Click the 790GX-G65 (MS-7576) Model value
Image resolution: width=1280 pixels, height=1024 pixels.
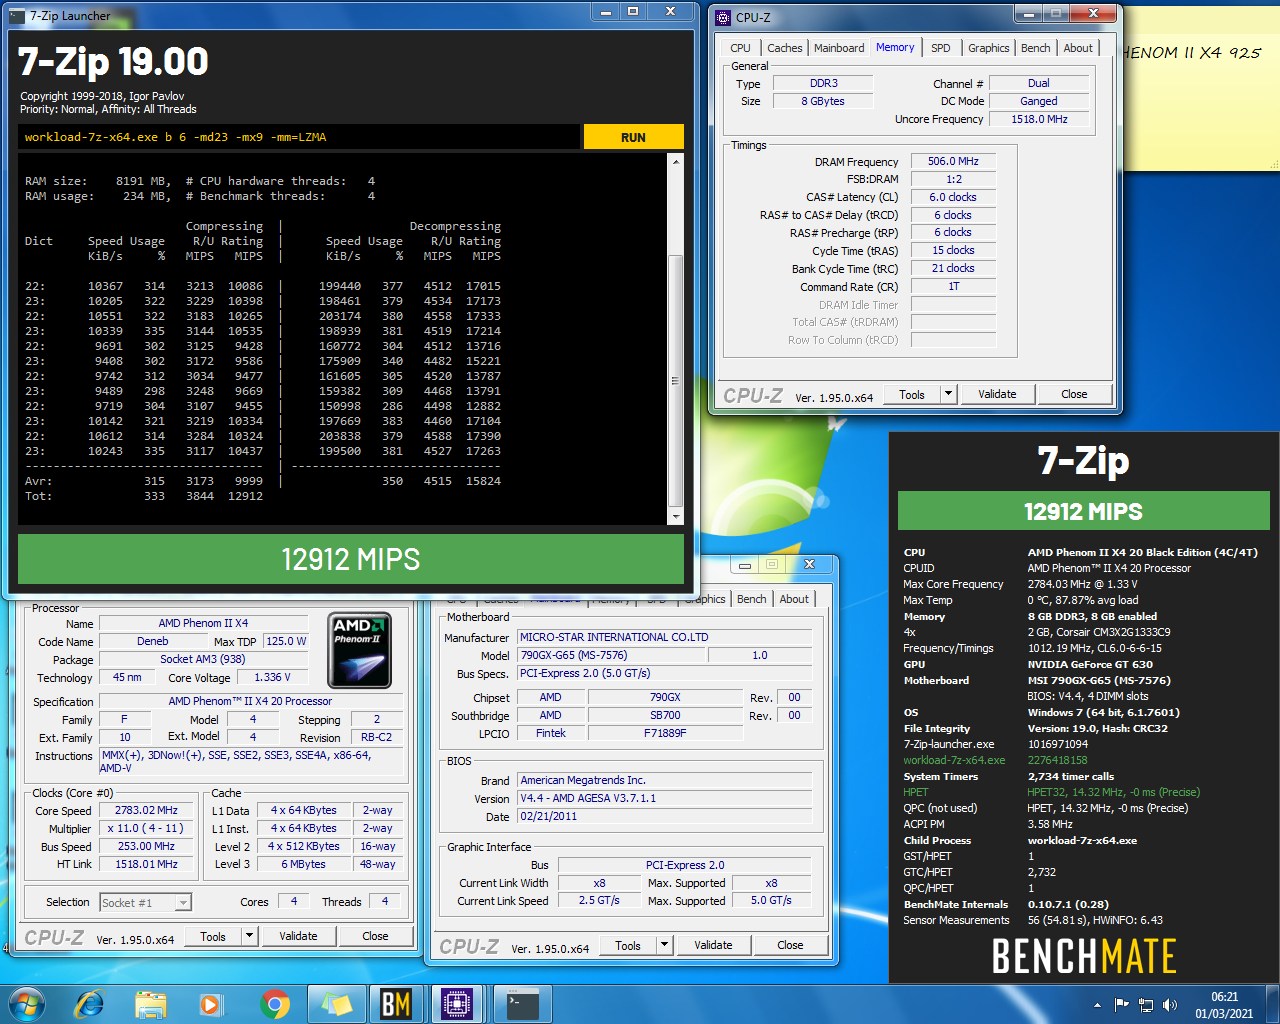click(612, 655)
